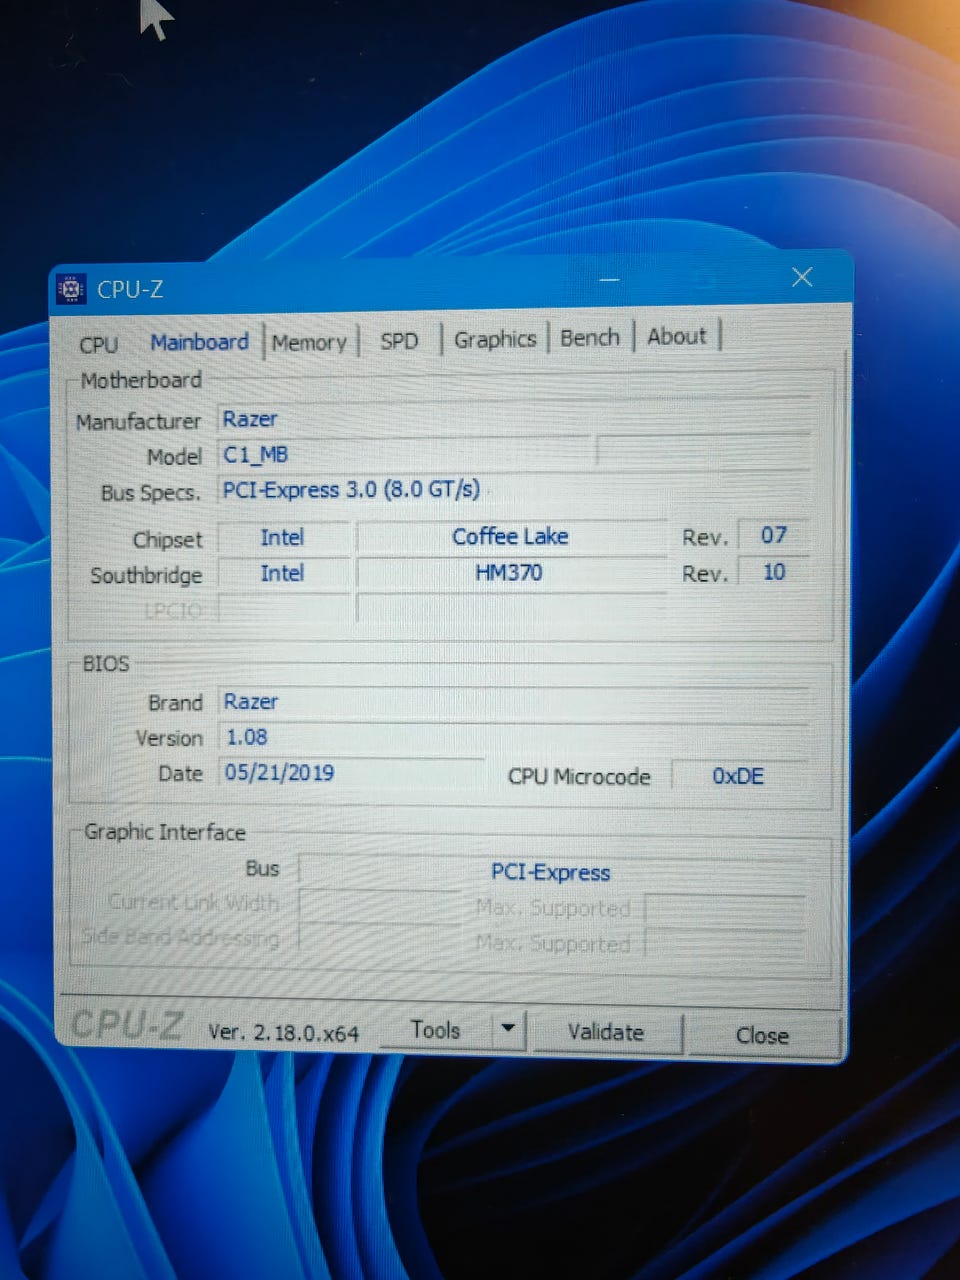Click the BIOS Brand Razer field
This screenshot has height=1280, width=960.
click(x=514, y=701)
